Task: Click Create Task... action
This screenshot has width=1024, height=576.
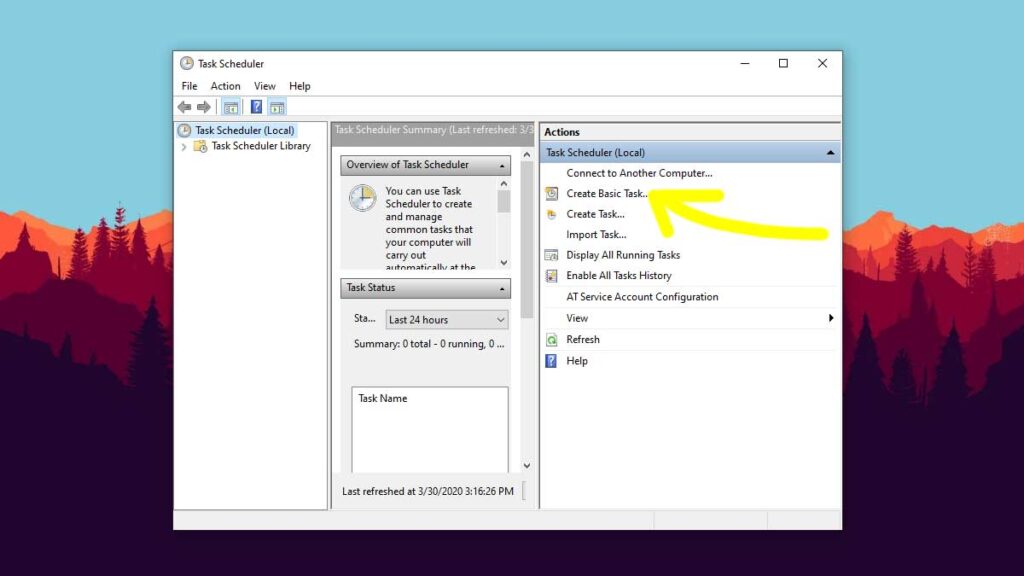Action: (x=595, y=214)
